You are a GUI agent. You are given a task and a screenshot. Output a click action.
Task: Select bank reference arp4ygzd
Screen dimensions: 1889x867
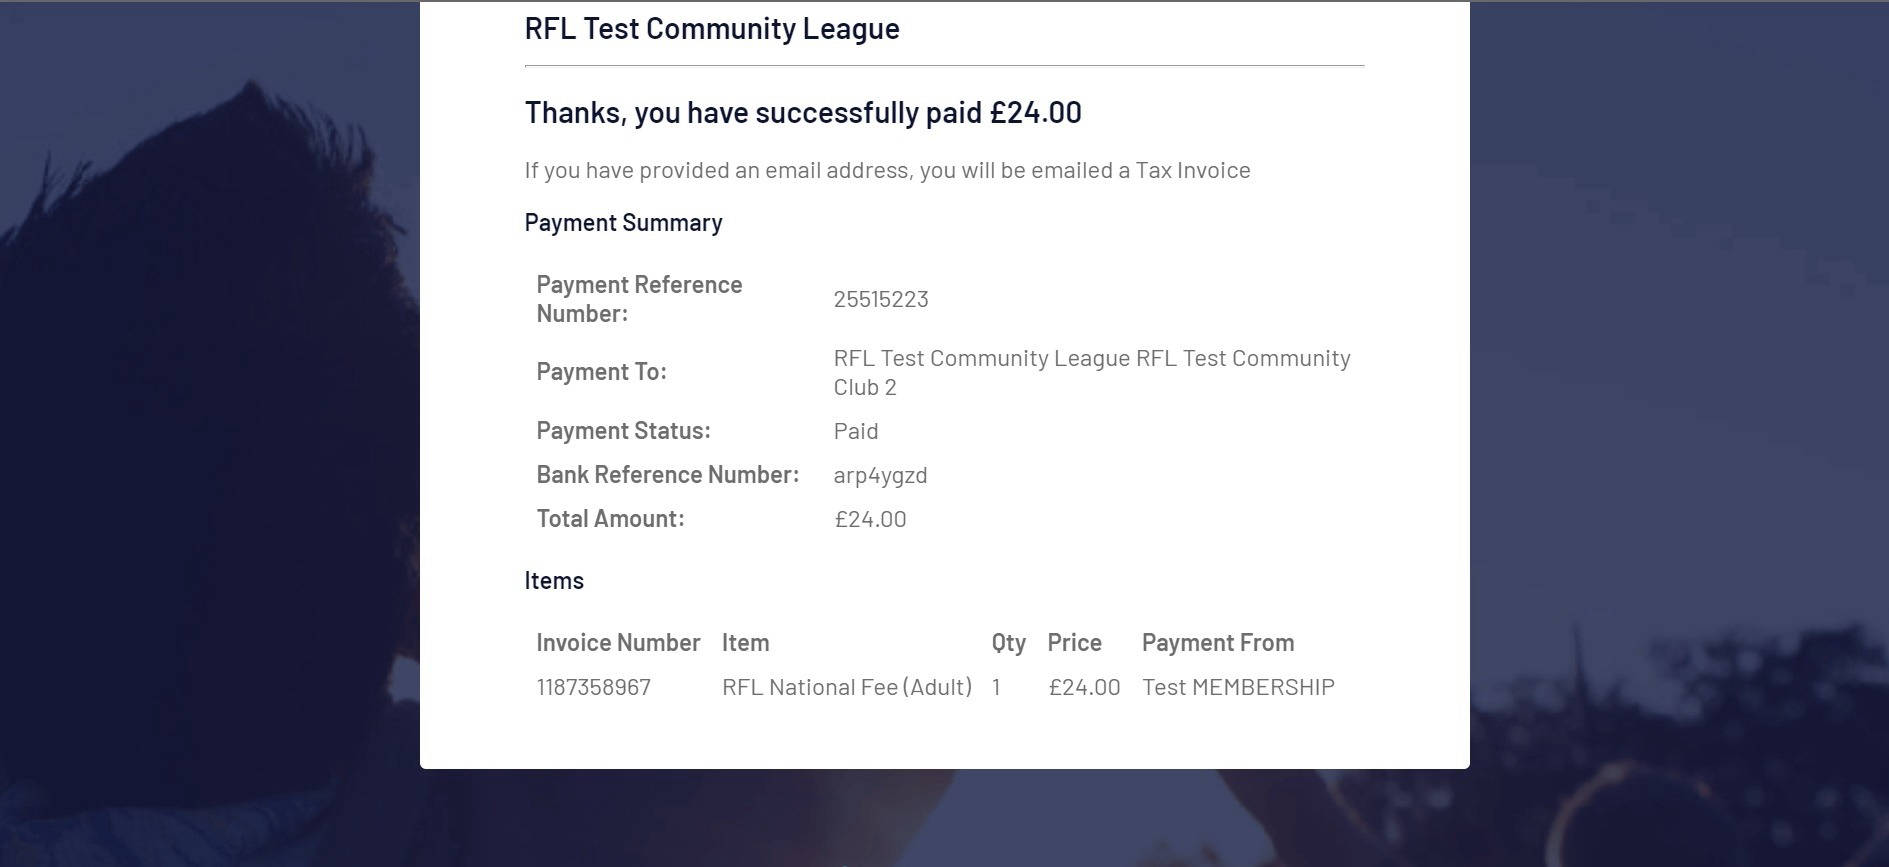880,475
